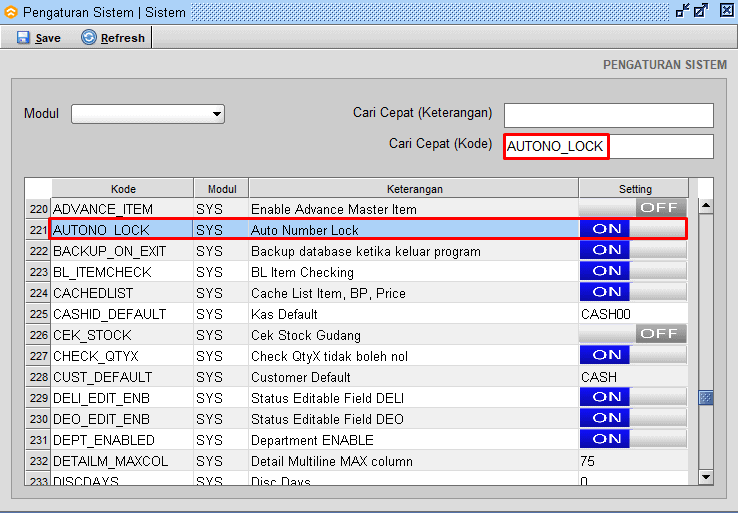Click the Modul column header
This screenshot has width=738, height=513.
coord(222,189)
